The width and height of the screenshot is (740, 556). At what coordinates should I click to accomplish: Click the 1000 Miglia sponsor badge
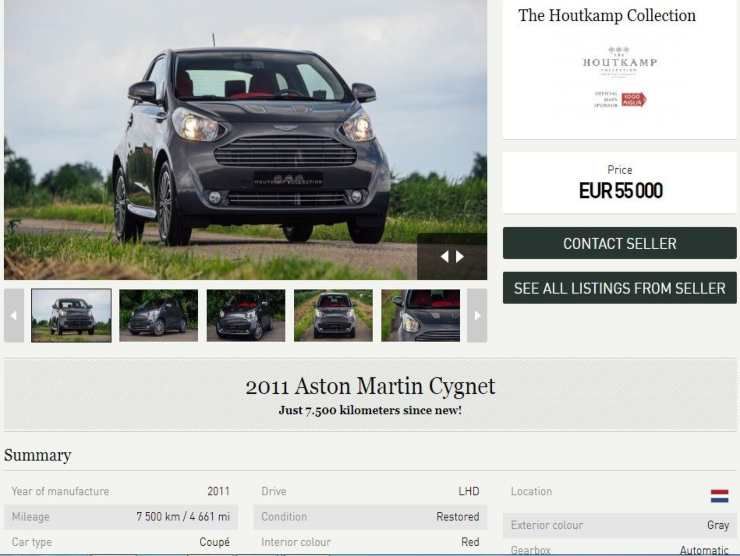[x=633, y=99]
